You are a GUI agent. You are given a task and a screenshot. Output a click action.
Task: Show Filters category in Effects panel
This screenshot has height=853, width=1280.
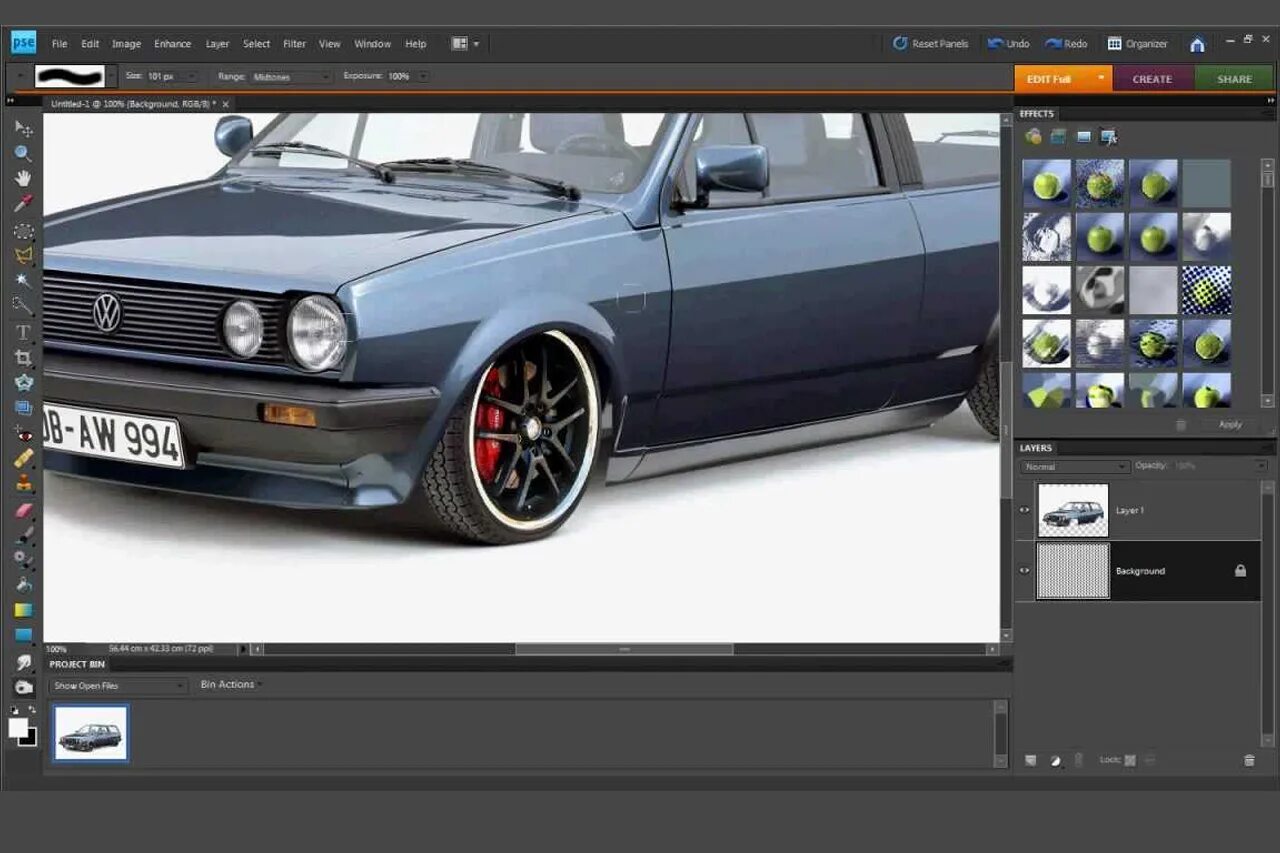pyautogui.click(x=1034, y=137)
